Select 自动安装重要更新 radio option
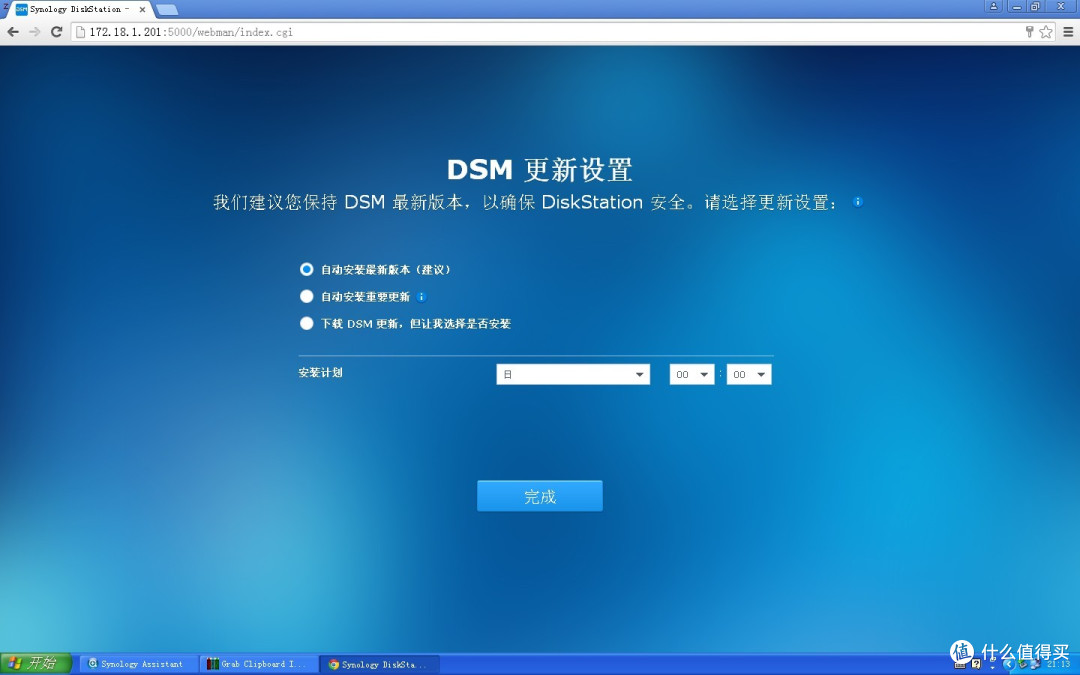The image size is (1080, 675). tap(307, 296)
